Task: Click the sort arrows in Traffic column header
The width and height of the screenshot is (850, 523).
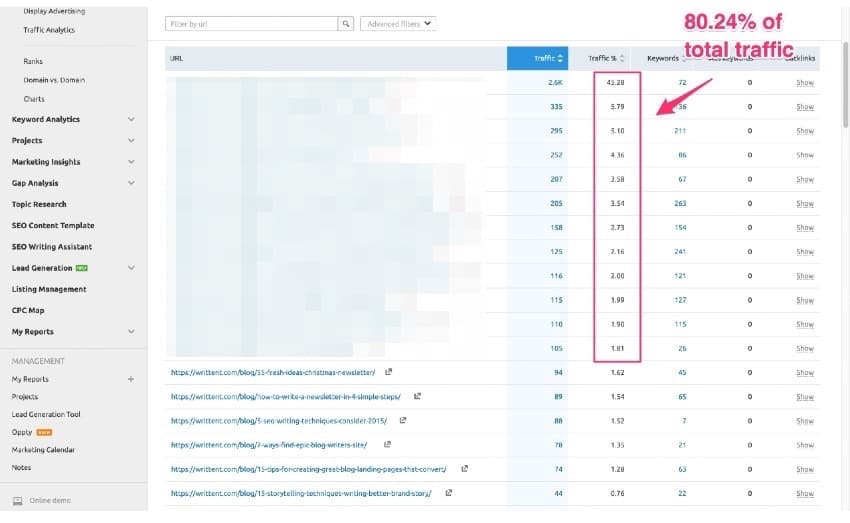Action: 560,58
